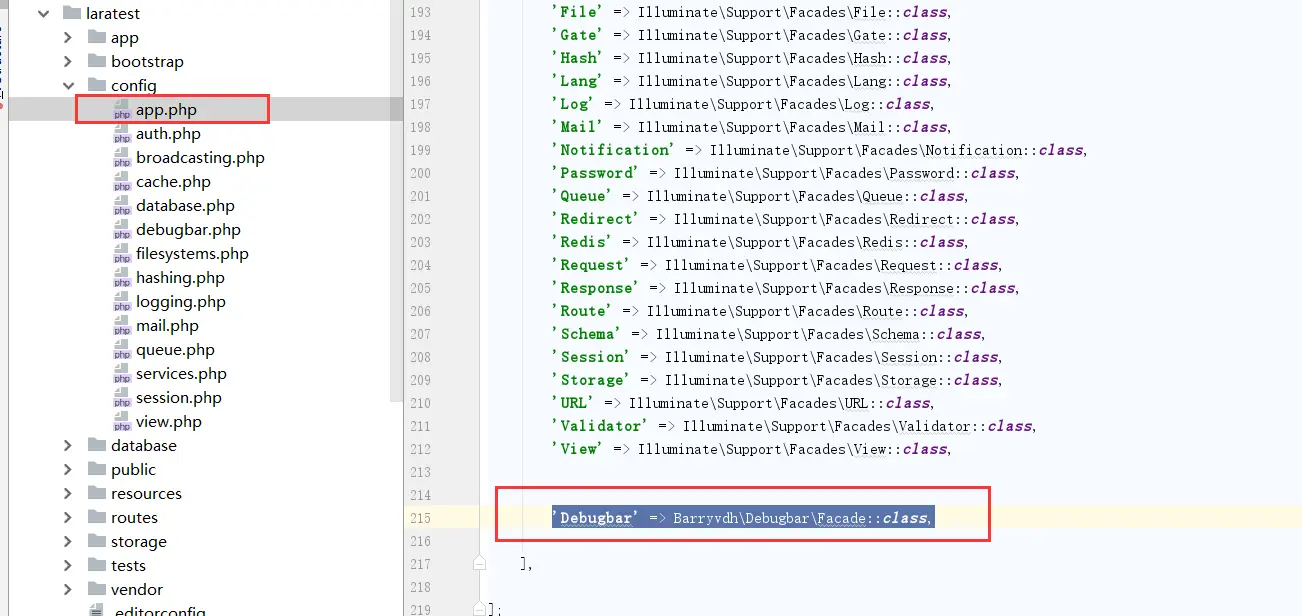Image resolution: width=1302 pixels, height=616 pixels.
Task: Click the logging.php file icon
Action: coord(122,302)
